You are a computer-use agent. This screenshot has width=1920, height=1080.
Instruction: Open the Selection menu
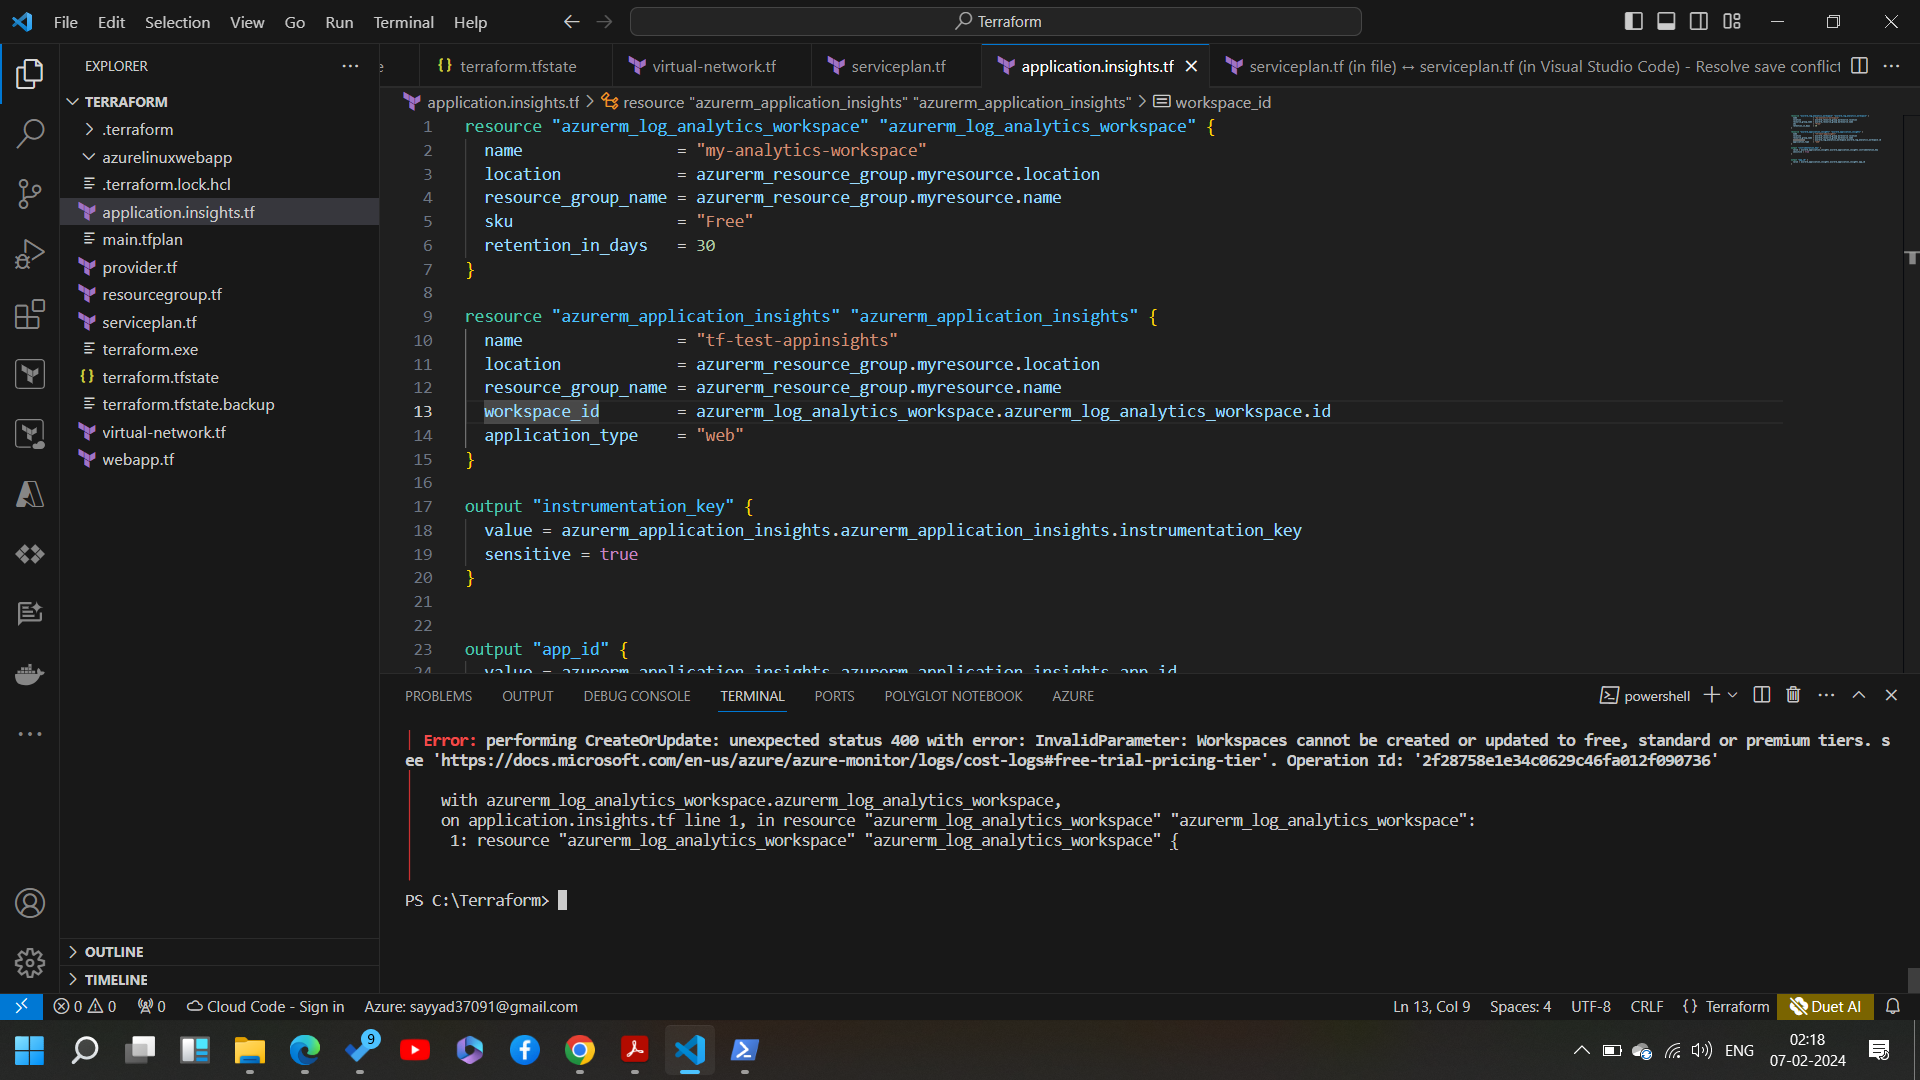pos(177,22)
